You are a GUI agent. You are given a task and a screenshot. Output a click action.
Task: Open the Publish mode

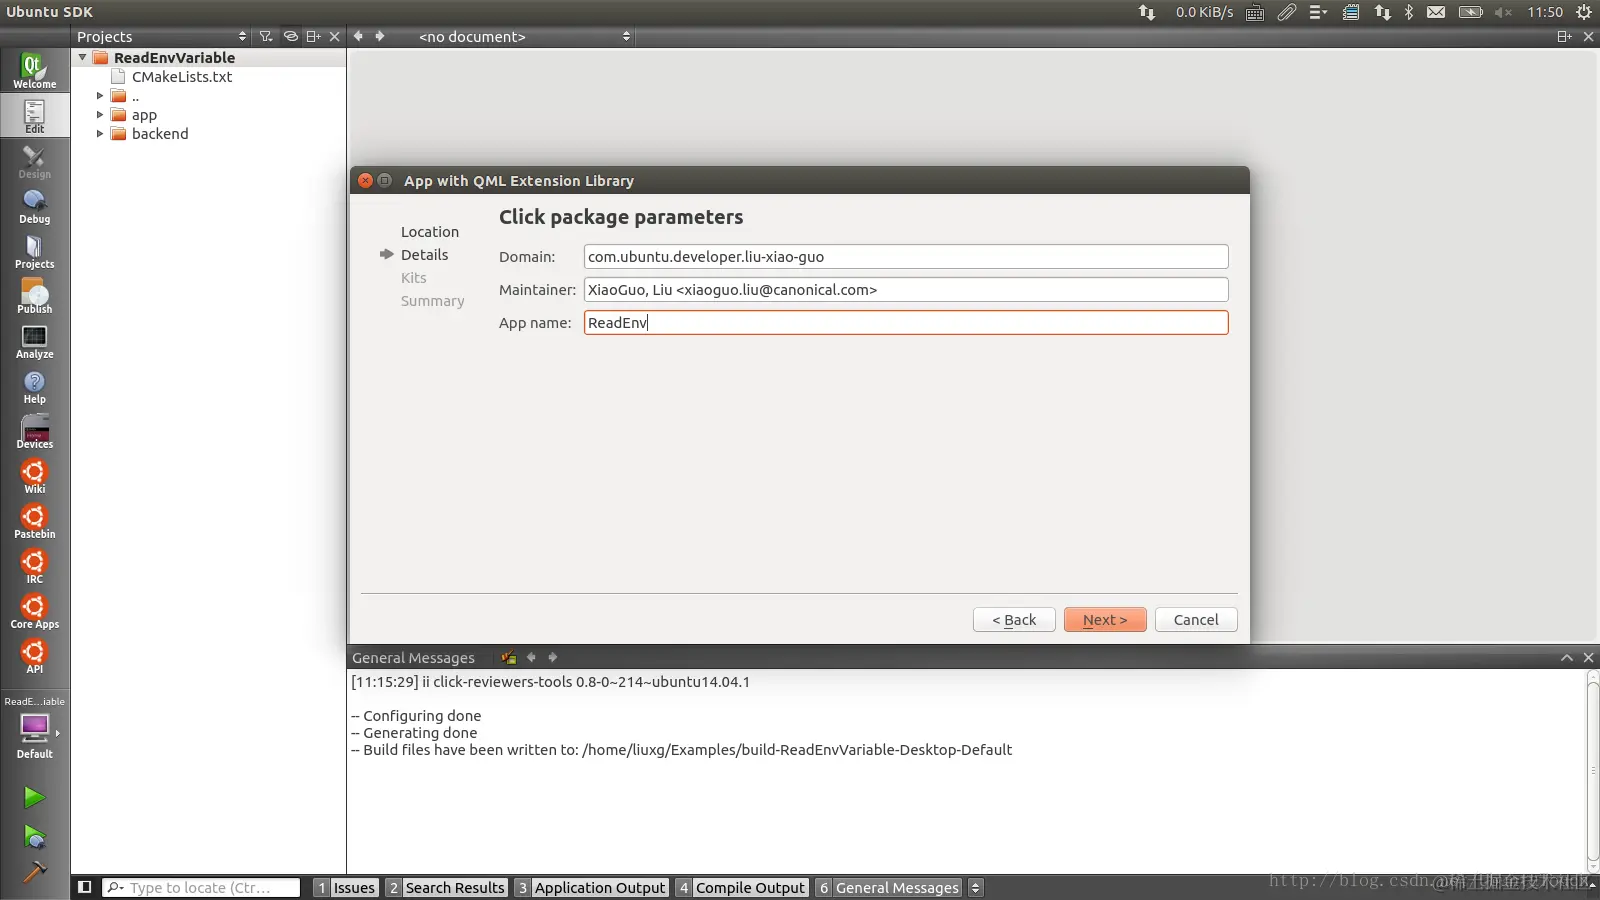coord(34,296)
